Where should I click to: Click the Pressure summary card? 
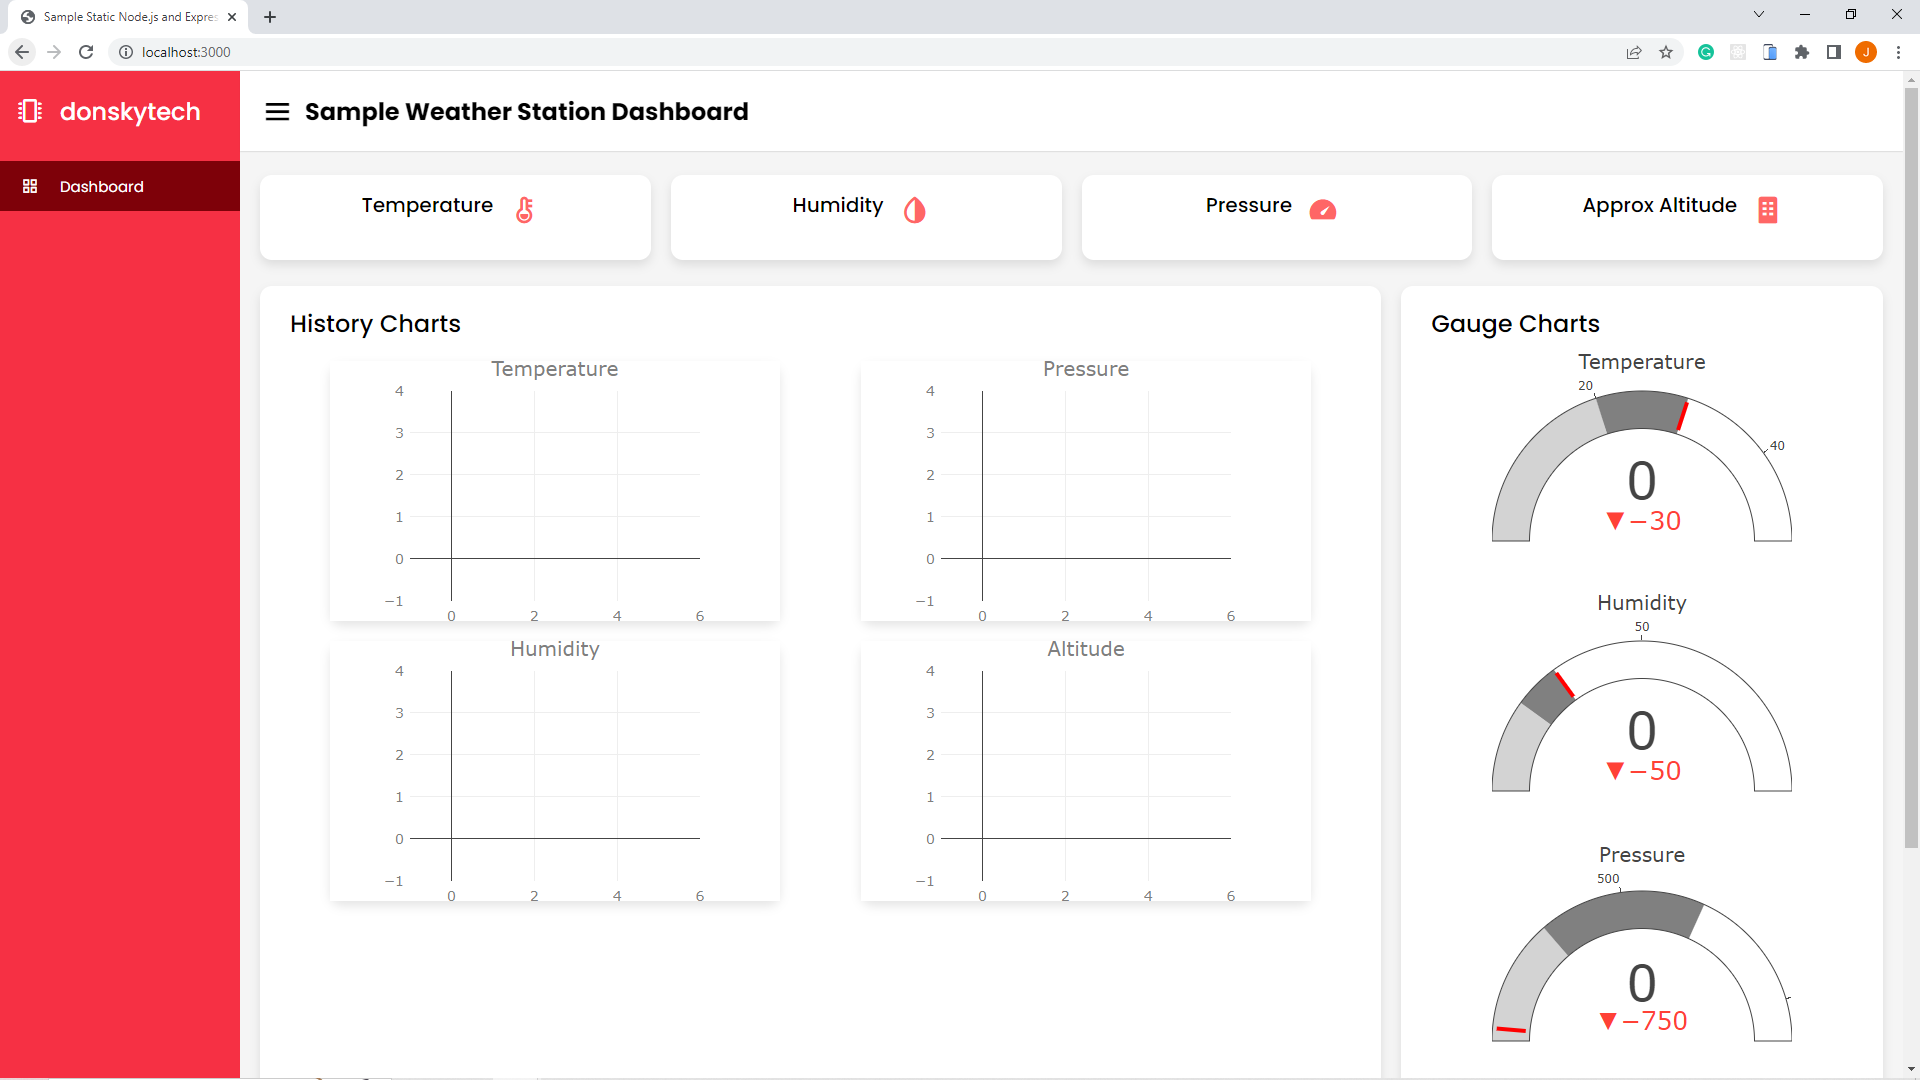point(1277,217)
